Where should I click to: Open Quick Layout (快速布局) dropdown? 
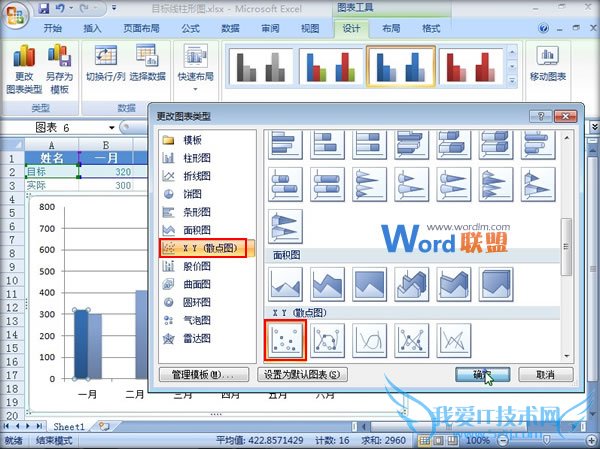(x=196, y=69)
